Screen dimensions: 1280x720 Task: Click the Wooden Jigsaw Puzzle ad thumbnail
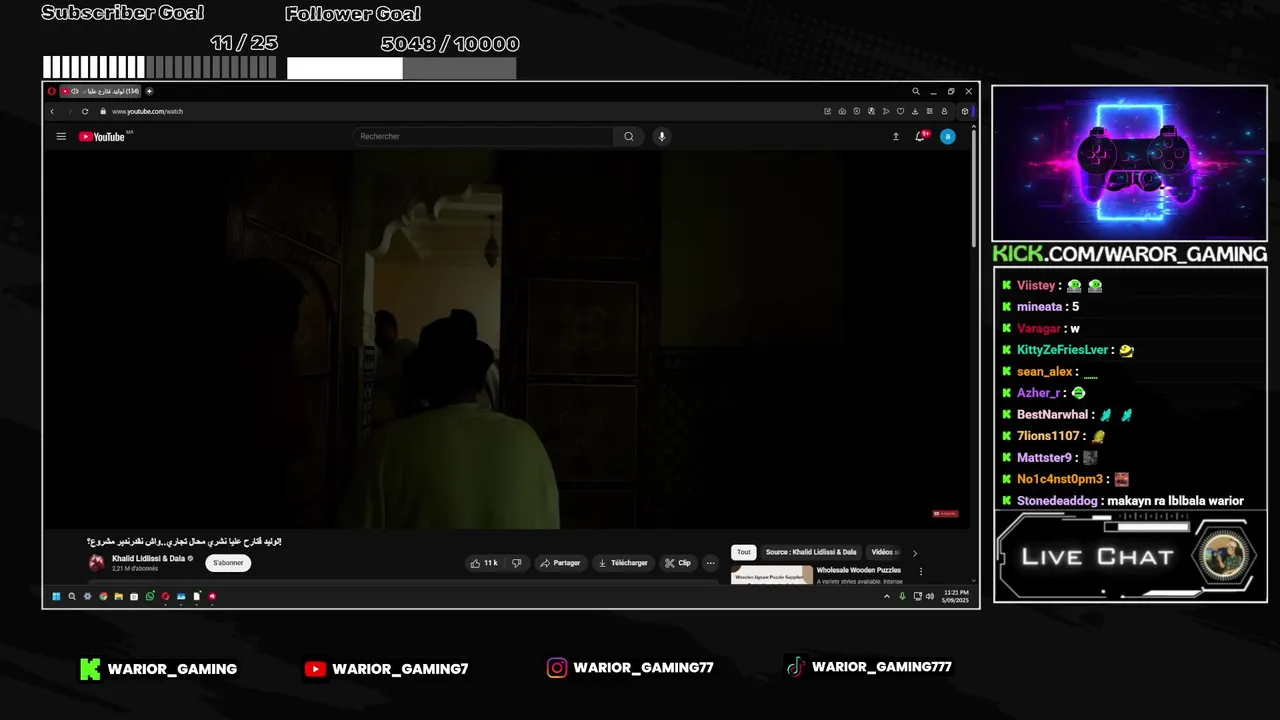click(x=772, y=575)
